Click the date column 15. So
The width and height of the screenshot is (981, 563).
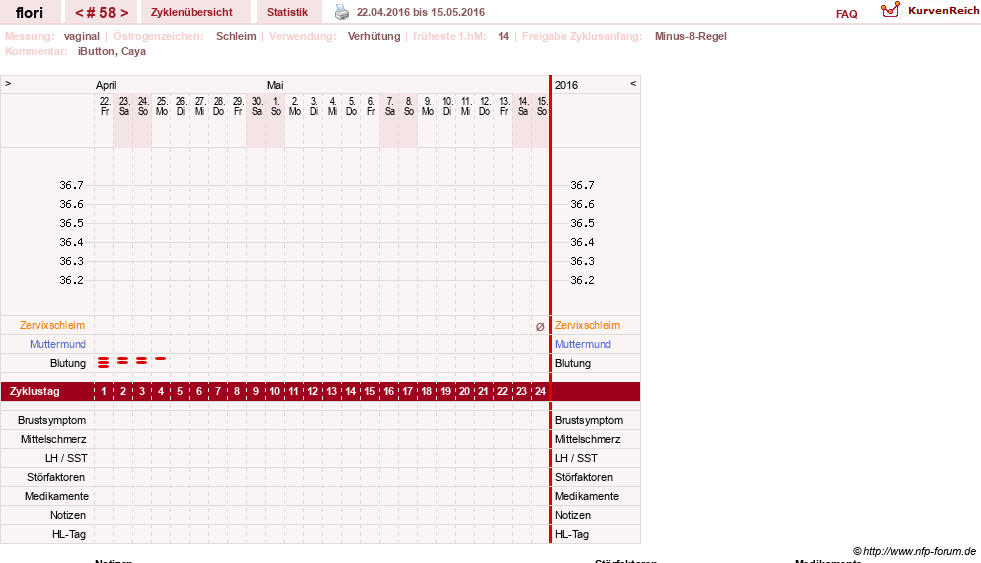pos(542,106)
